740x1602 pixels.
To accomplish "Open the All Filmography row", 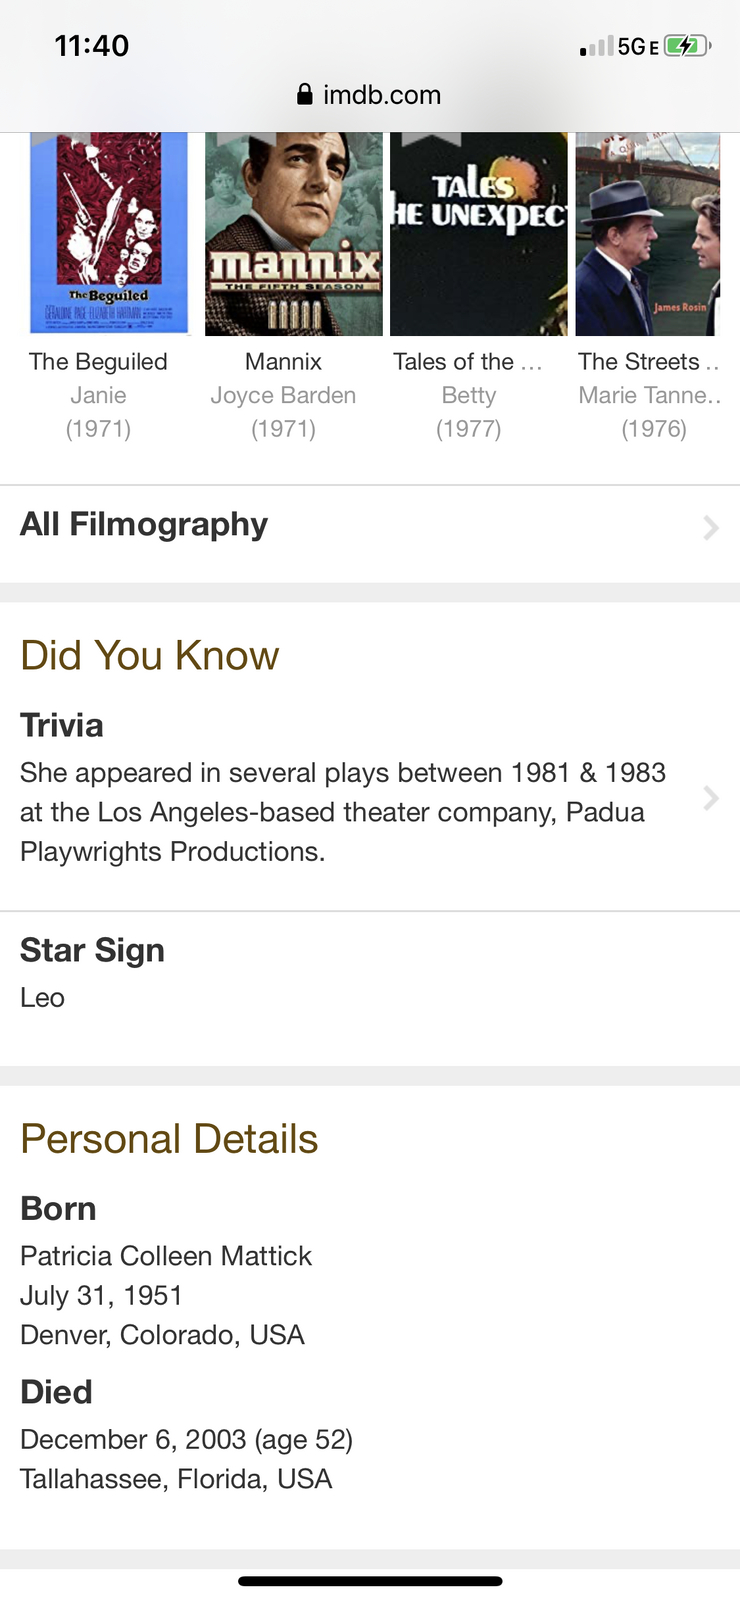I will coord(370,525).
